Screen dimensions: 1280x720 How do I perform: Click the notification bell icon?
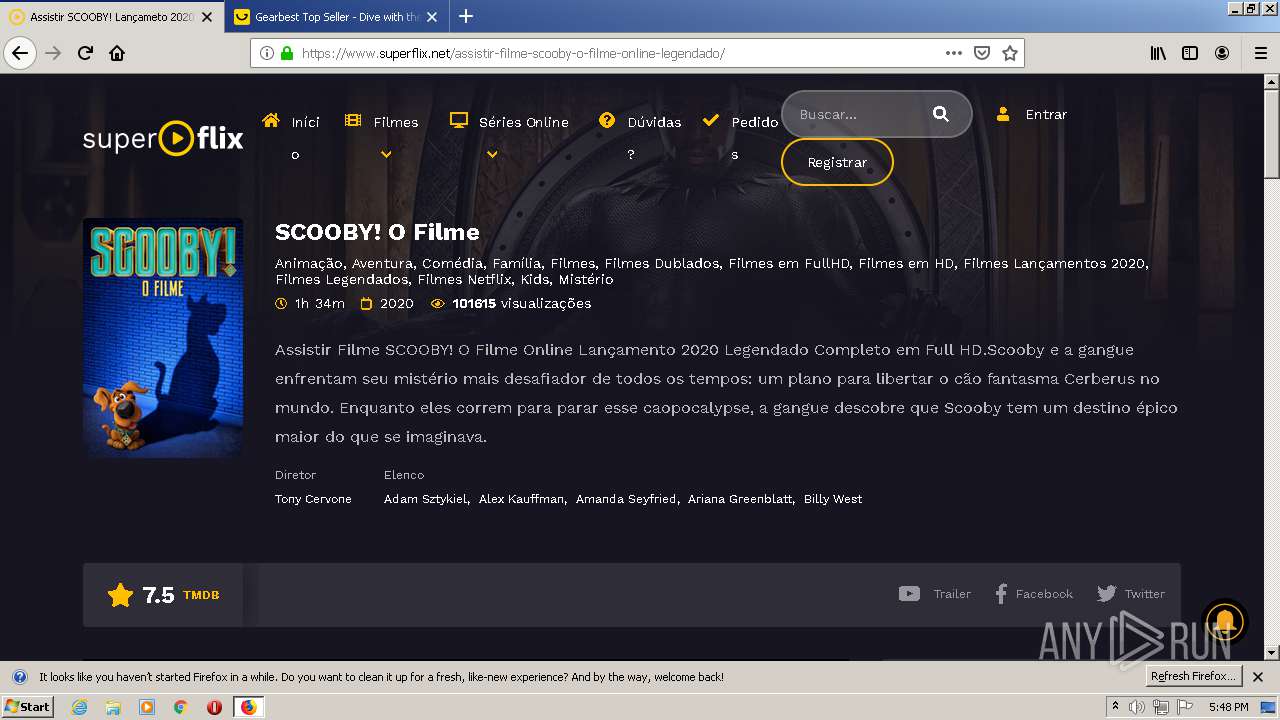point(1226,622)
